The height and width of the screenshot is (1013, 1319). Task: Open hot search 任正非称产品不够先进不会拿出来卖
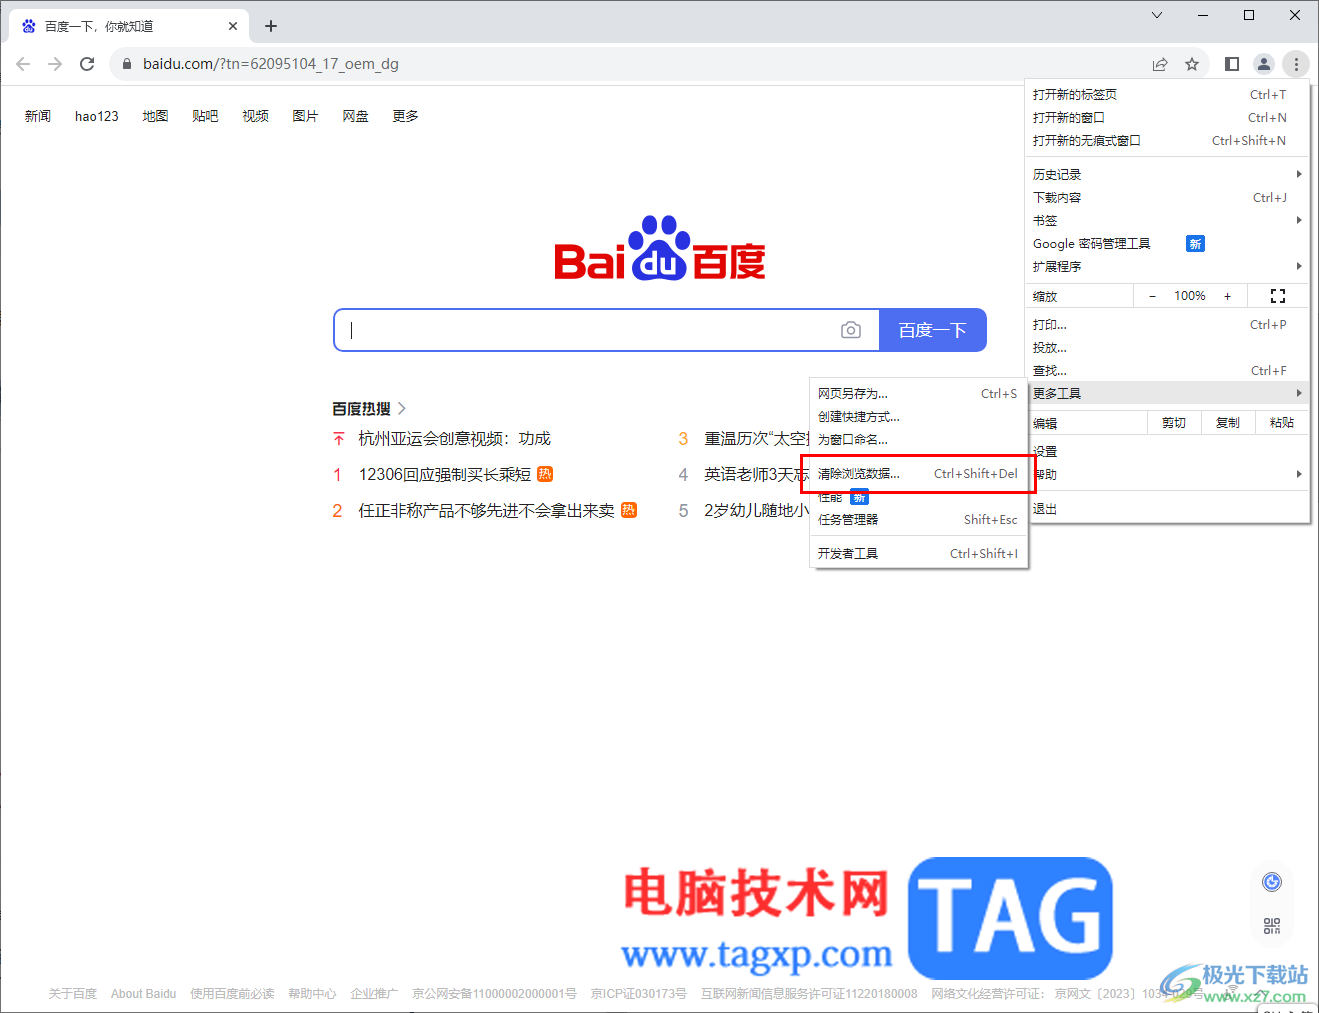pos(486,510)
